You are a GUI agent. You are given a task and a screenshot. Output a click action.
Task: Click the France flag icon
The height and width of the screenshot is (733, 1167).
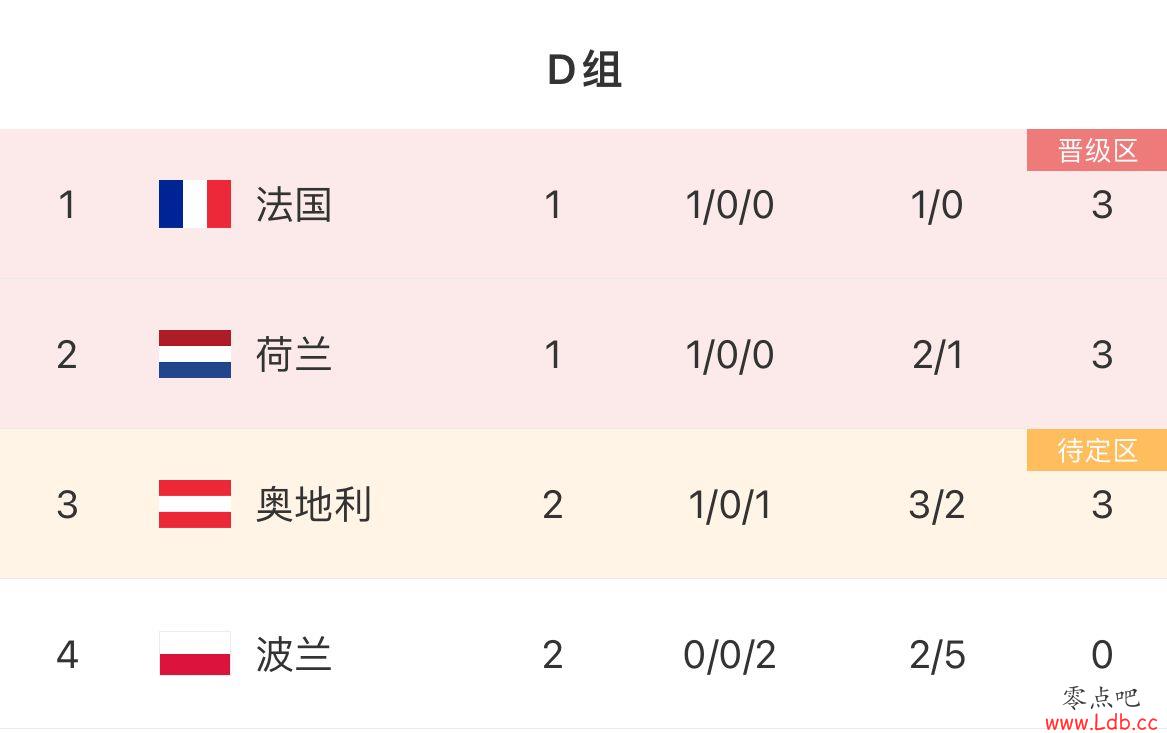click(195, 204)
